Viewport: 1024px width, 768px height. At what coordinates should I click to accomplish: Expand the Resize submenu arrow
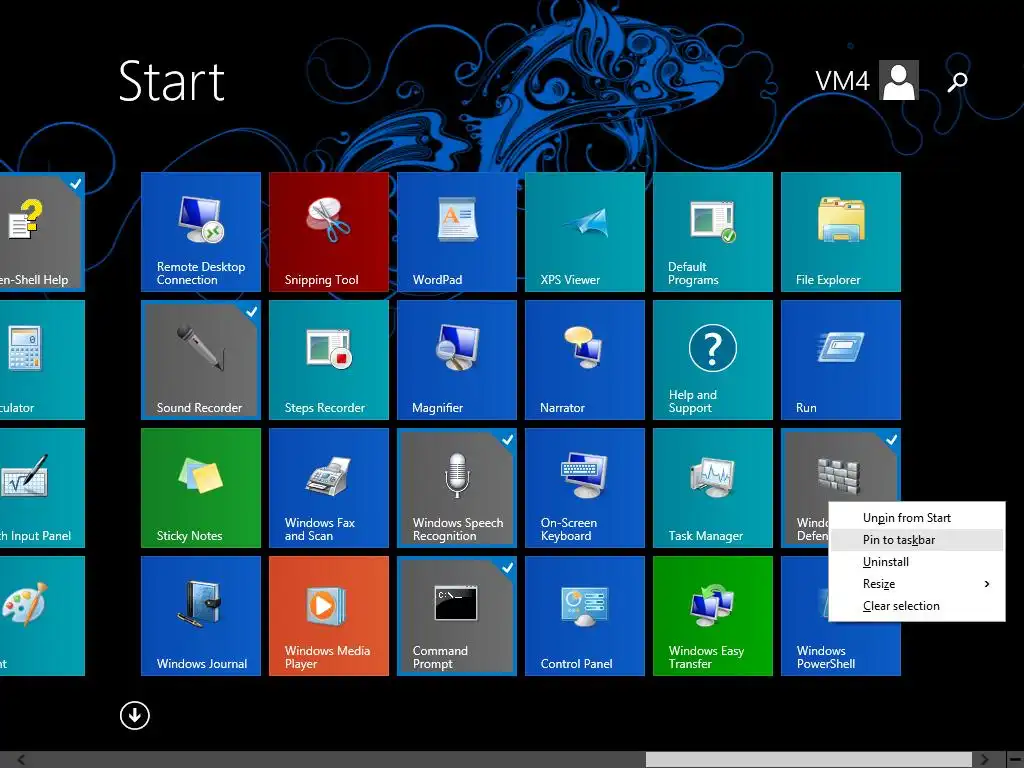[x=987, y=584]
